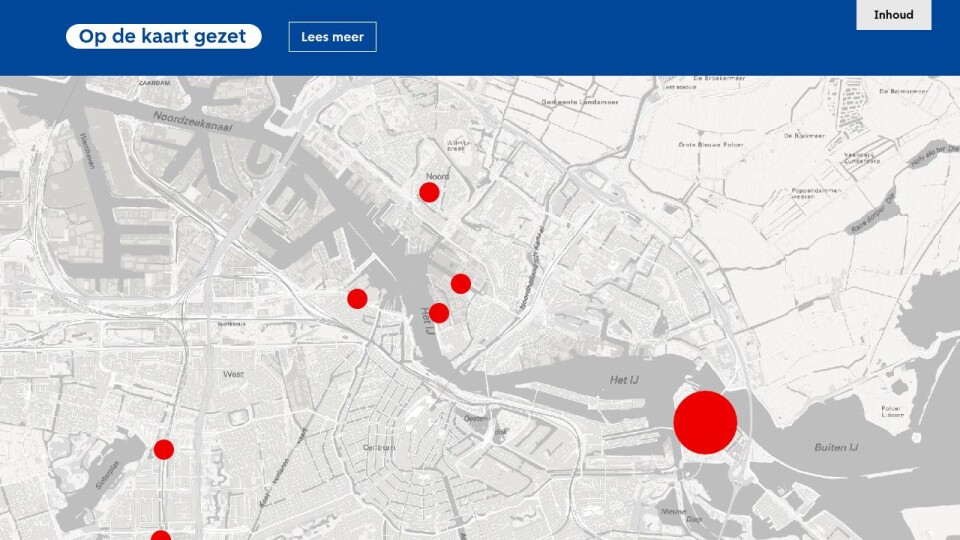Viewport: 960px width, 540px height.
Task: Click the Noordzeekanaal label on the map
Action: (195, 121)
